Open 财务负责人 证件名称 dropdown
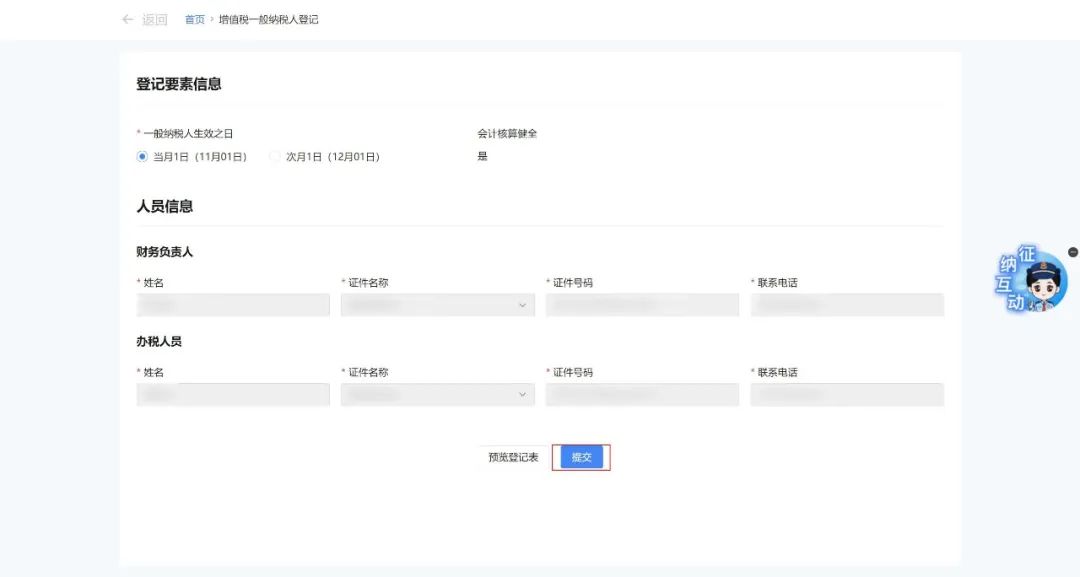This screenshot has height=577, width=1080. tap(437, 305)
